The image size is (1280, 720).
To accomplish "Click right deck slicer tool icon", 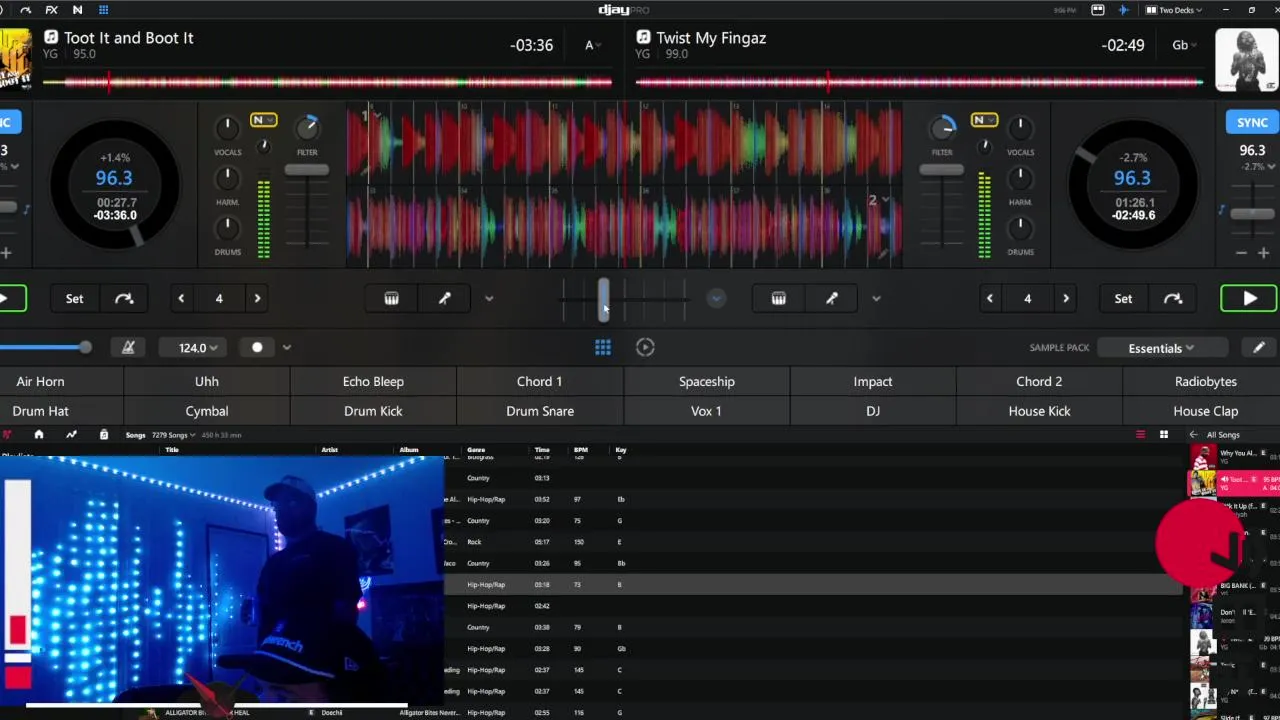I will click(832, 298).
